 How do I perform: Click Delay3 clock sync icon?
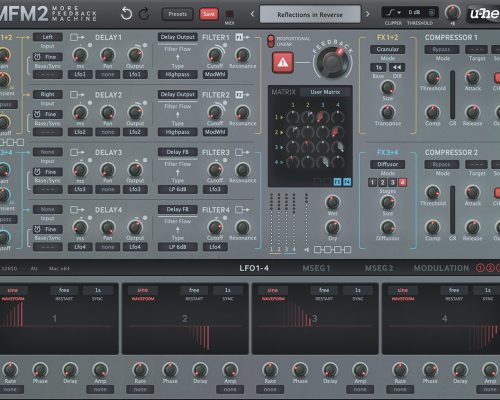pos(37,172)
